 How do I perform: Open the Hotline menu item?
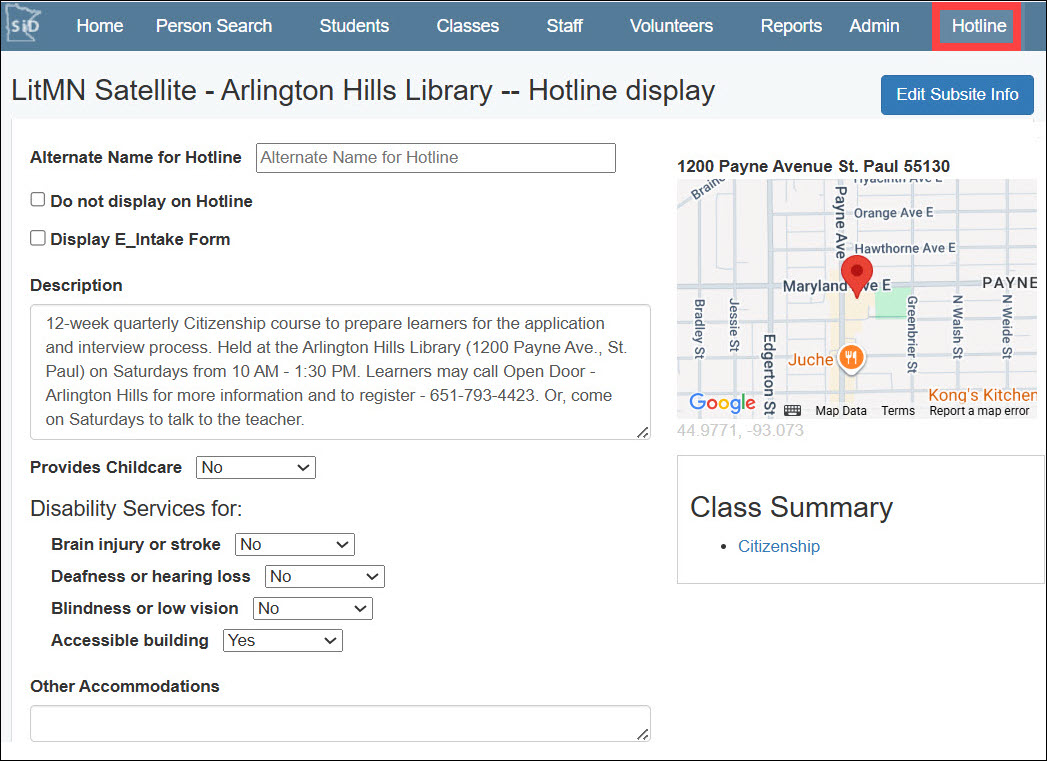[x=978, y=26]
